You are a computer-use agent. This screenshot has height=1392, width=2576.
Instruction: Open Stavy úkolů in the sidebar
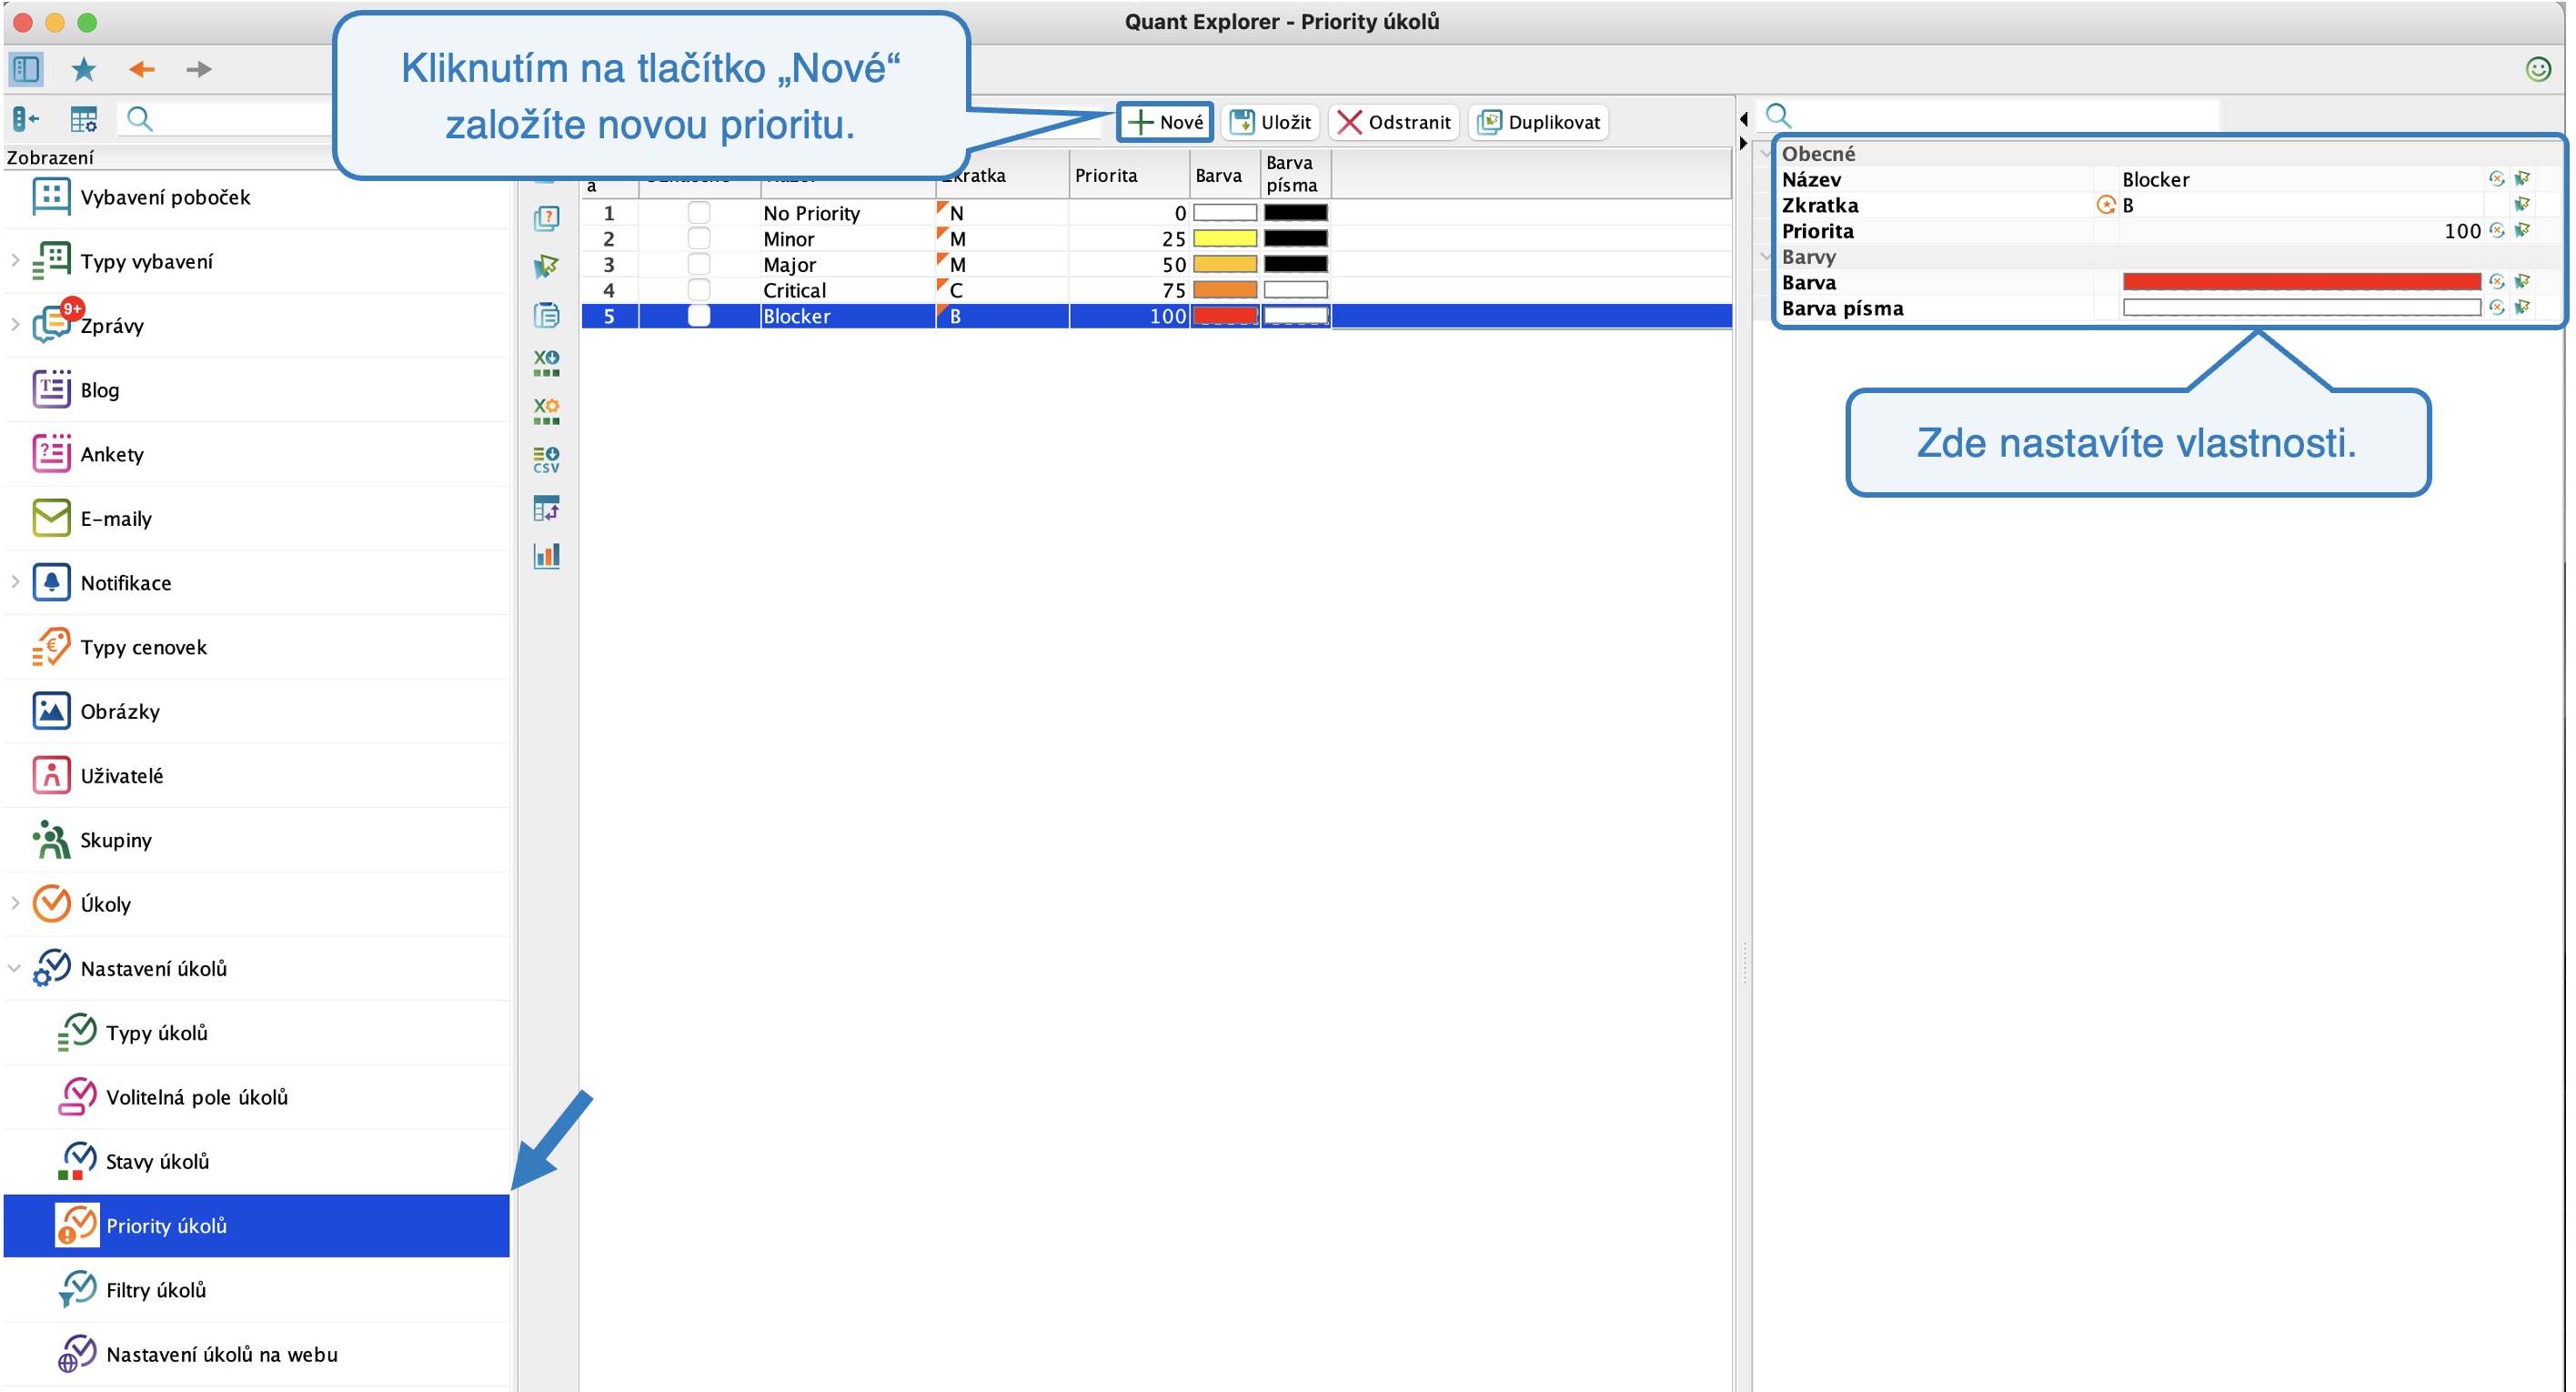click(x=157, y=1161)
